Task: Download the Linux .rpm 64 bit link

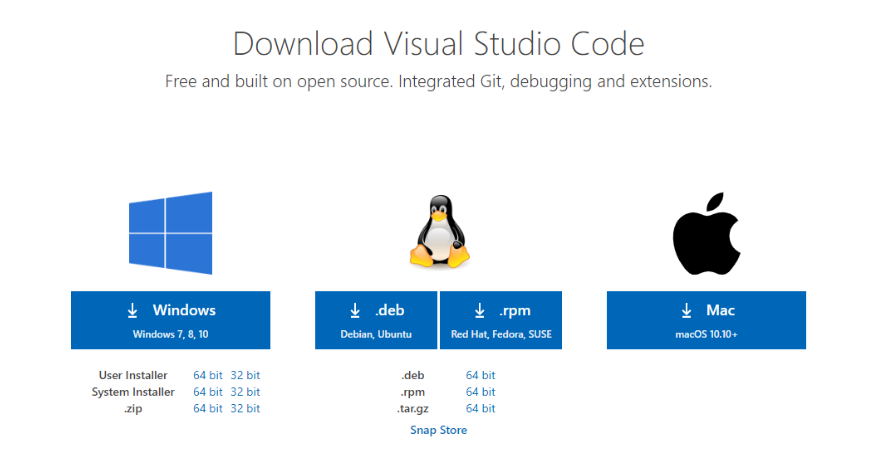Action: 481,392
